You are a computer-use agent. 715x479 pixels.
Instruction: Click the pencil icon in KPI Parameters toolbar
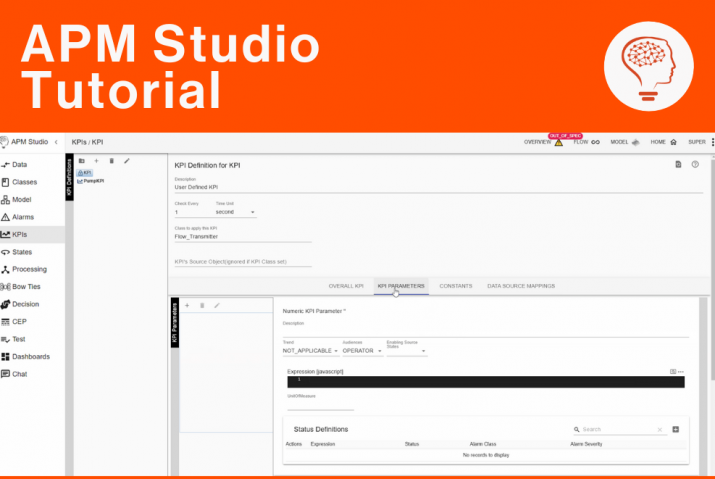tap(217, 305)
